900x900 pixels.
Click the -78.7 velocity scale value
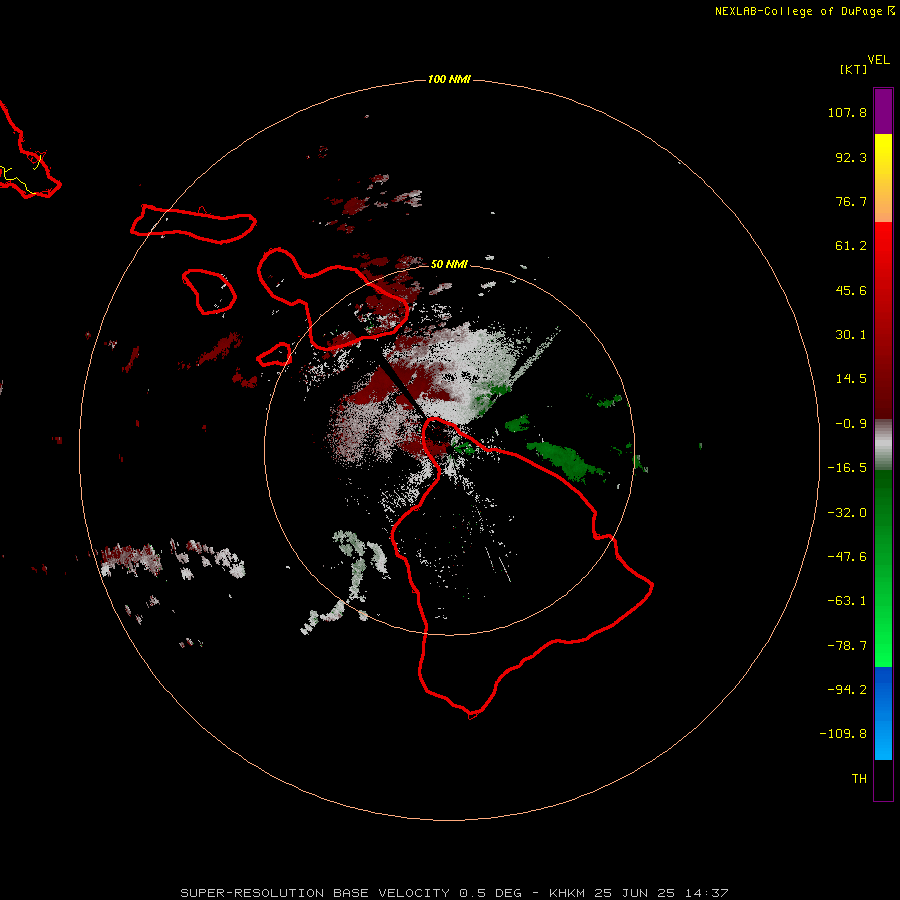pos(847,646)
